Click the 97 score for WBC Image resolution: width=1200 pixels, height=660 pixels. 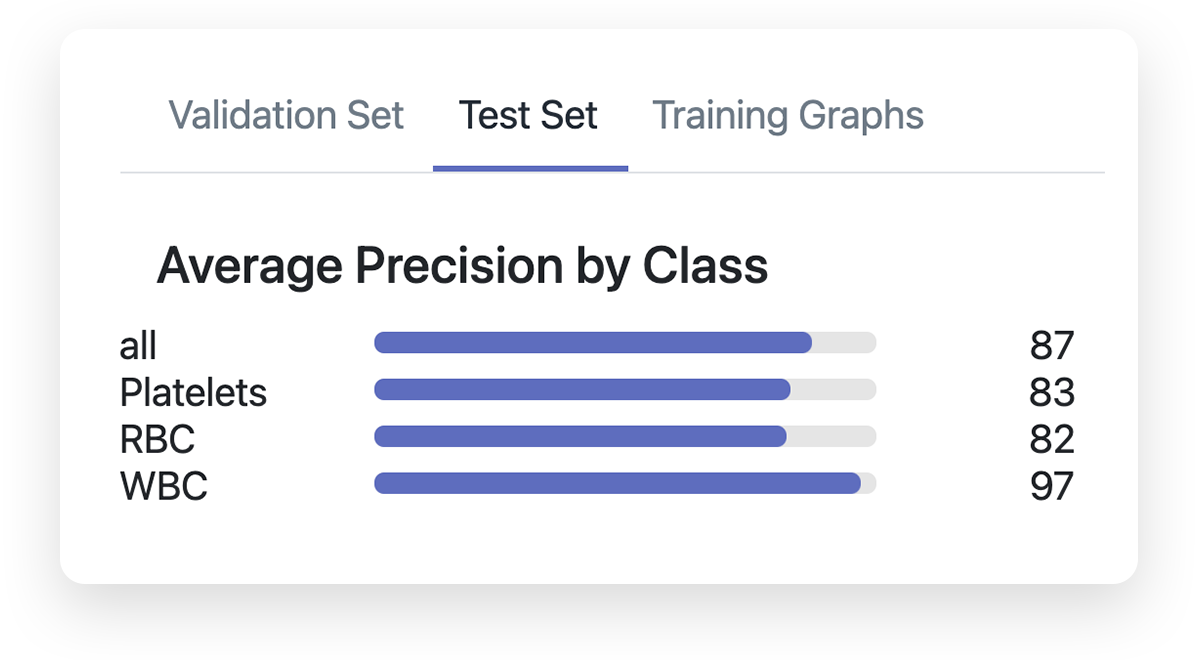click(1051, 487)
